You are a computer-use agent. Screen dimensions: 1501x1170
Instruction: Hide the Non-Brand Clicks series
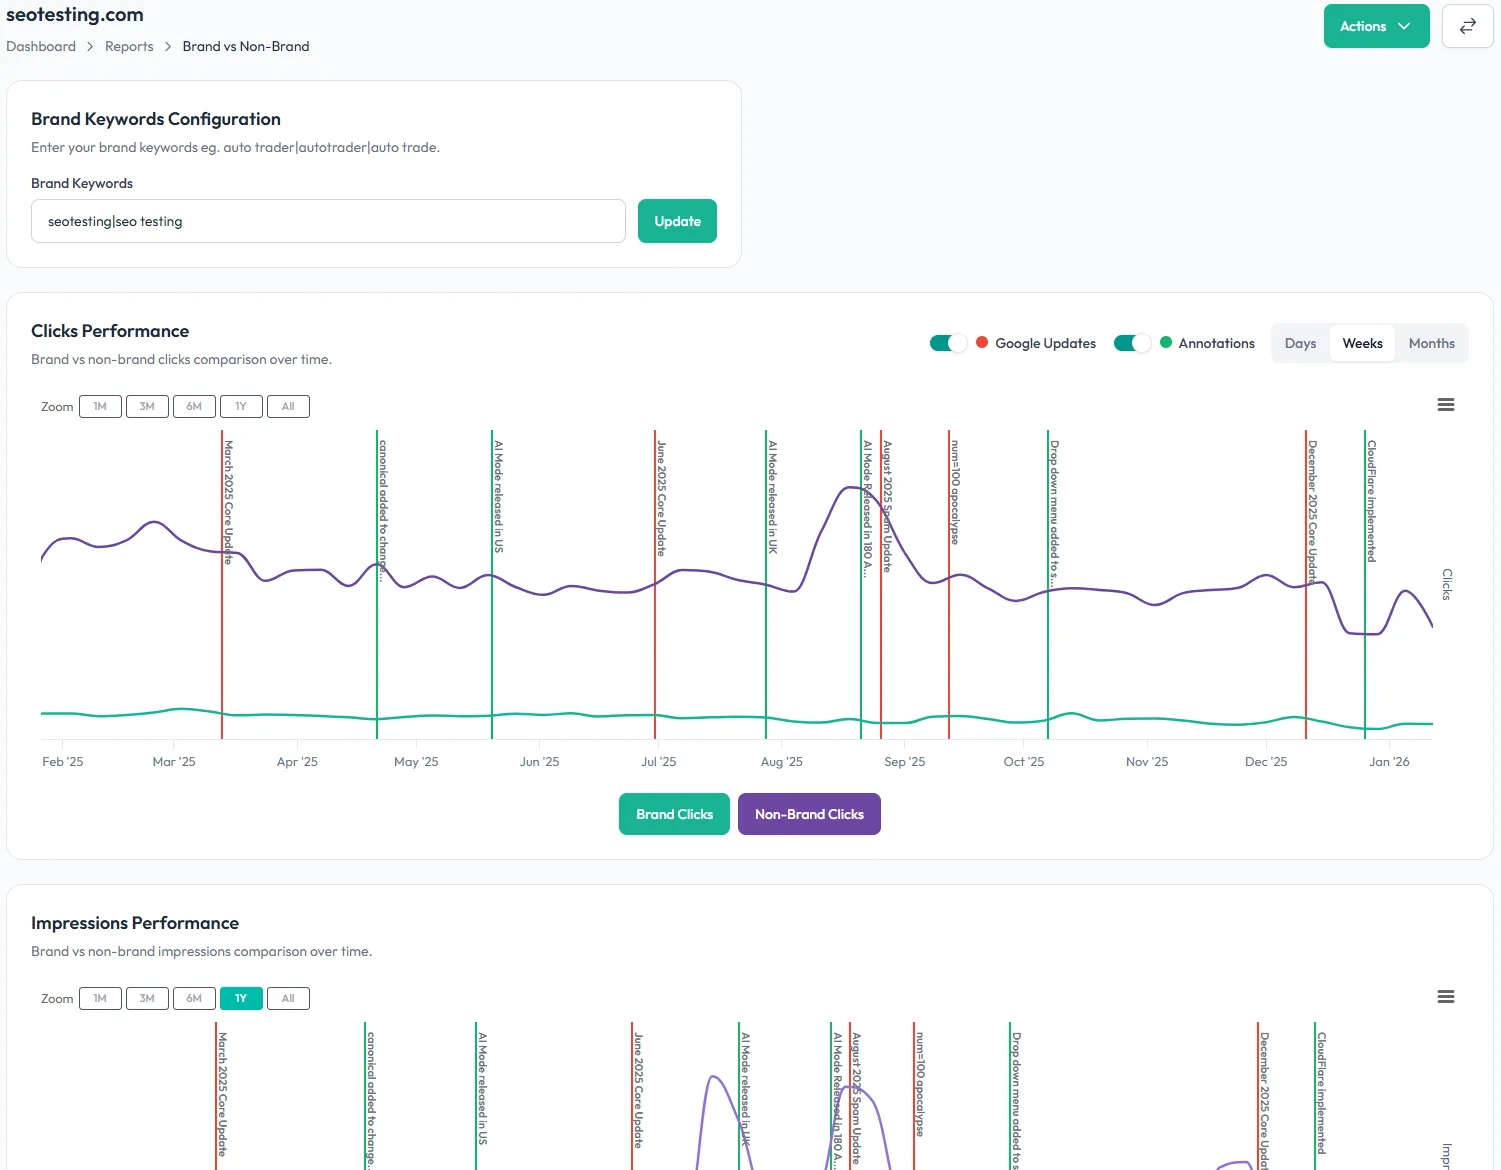tap(809, 814)
